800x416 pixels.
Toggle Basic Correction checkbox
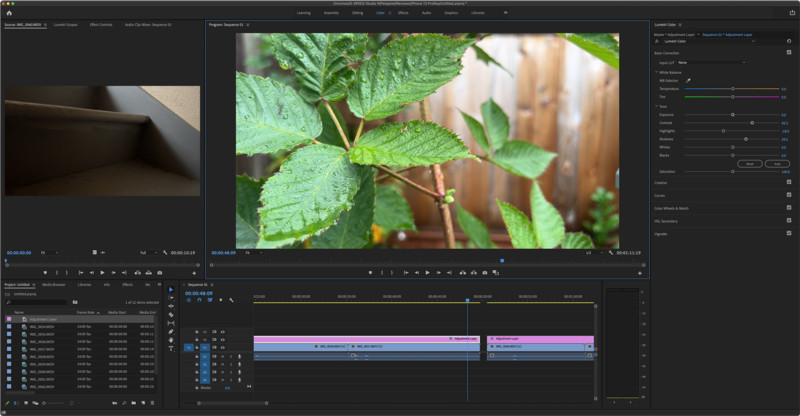tap(789, 53)
